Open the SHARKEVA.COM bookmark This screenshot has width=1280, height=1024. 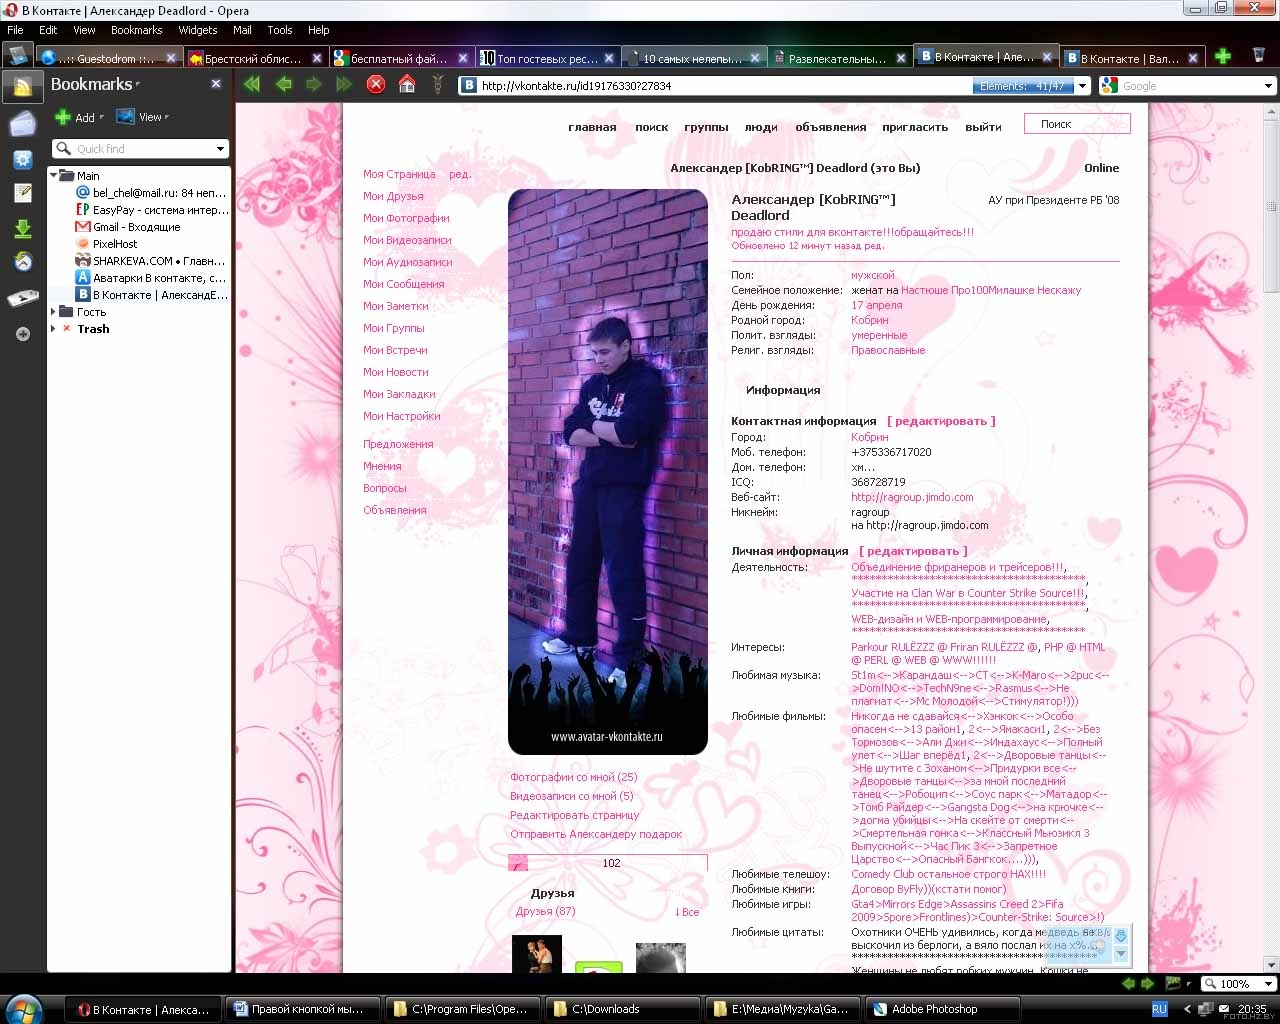click(x=152, y=261)
